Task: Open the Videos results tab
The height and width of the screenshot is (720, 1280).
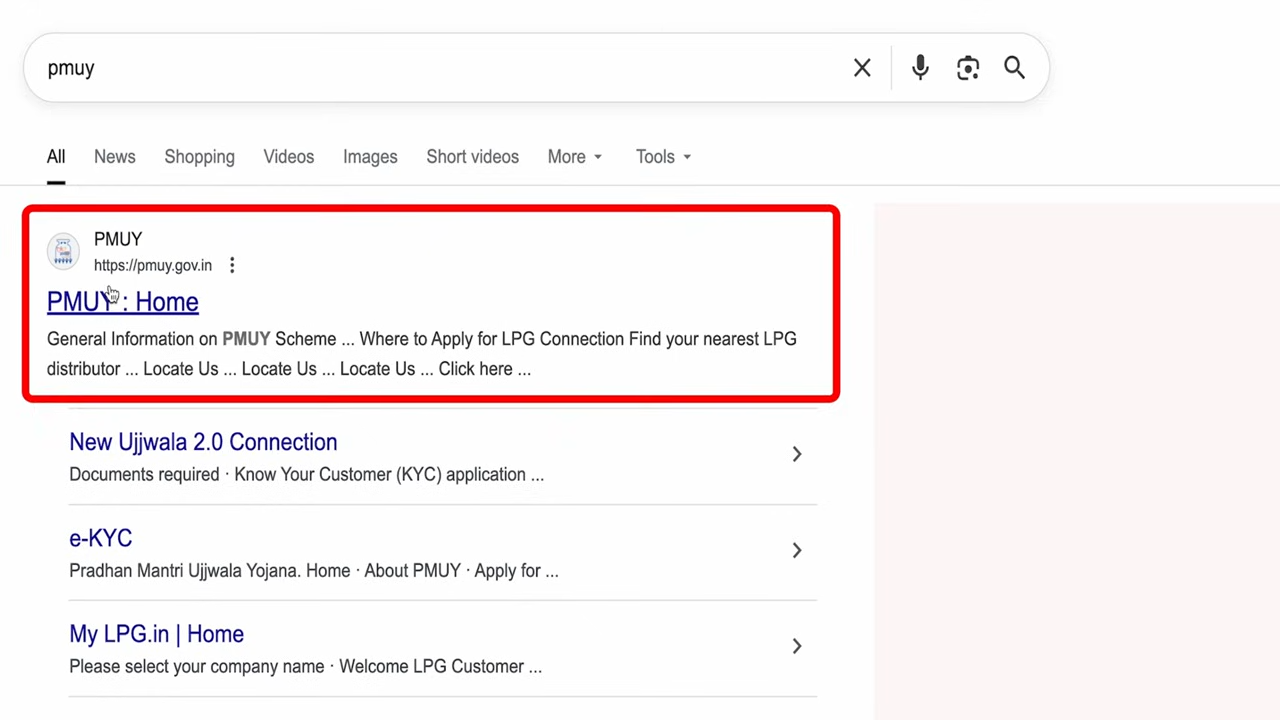Action: coord(288,157)
